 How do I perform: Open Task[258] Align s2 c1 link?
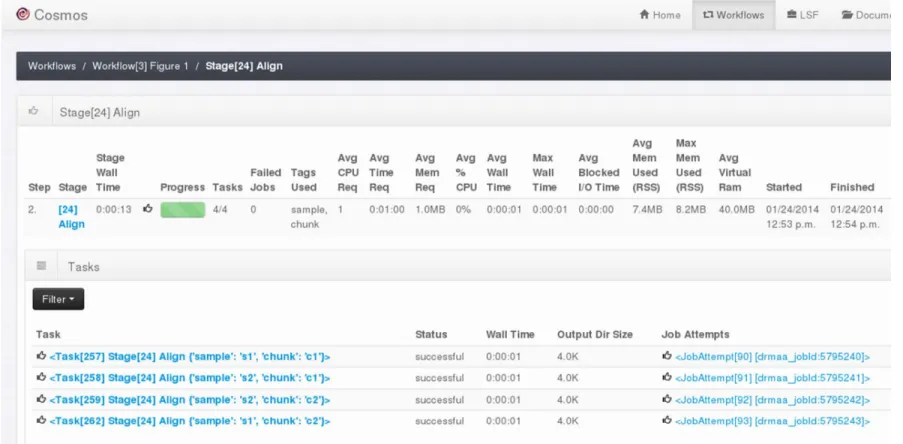click(189, 378)
